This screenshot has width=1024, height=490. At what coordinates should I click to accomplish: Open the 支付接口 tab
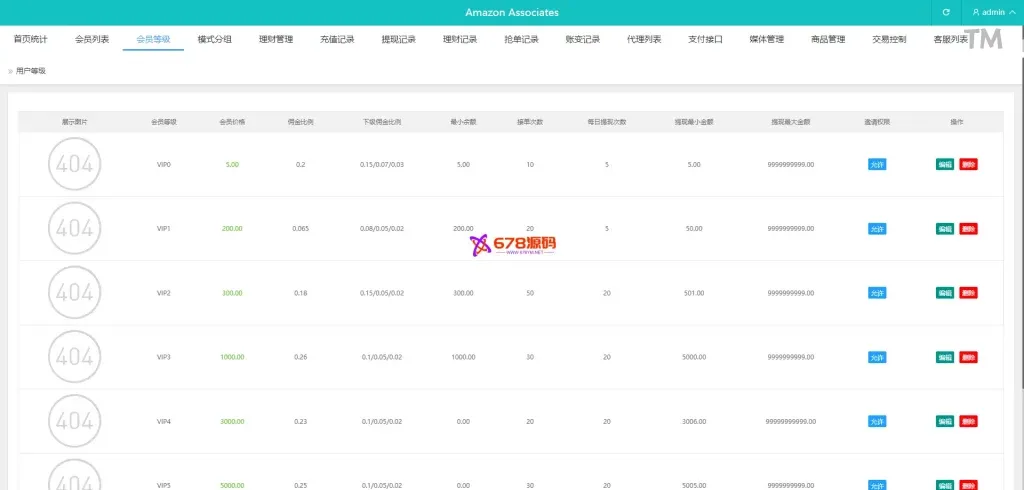coord(705,40)
